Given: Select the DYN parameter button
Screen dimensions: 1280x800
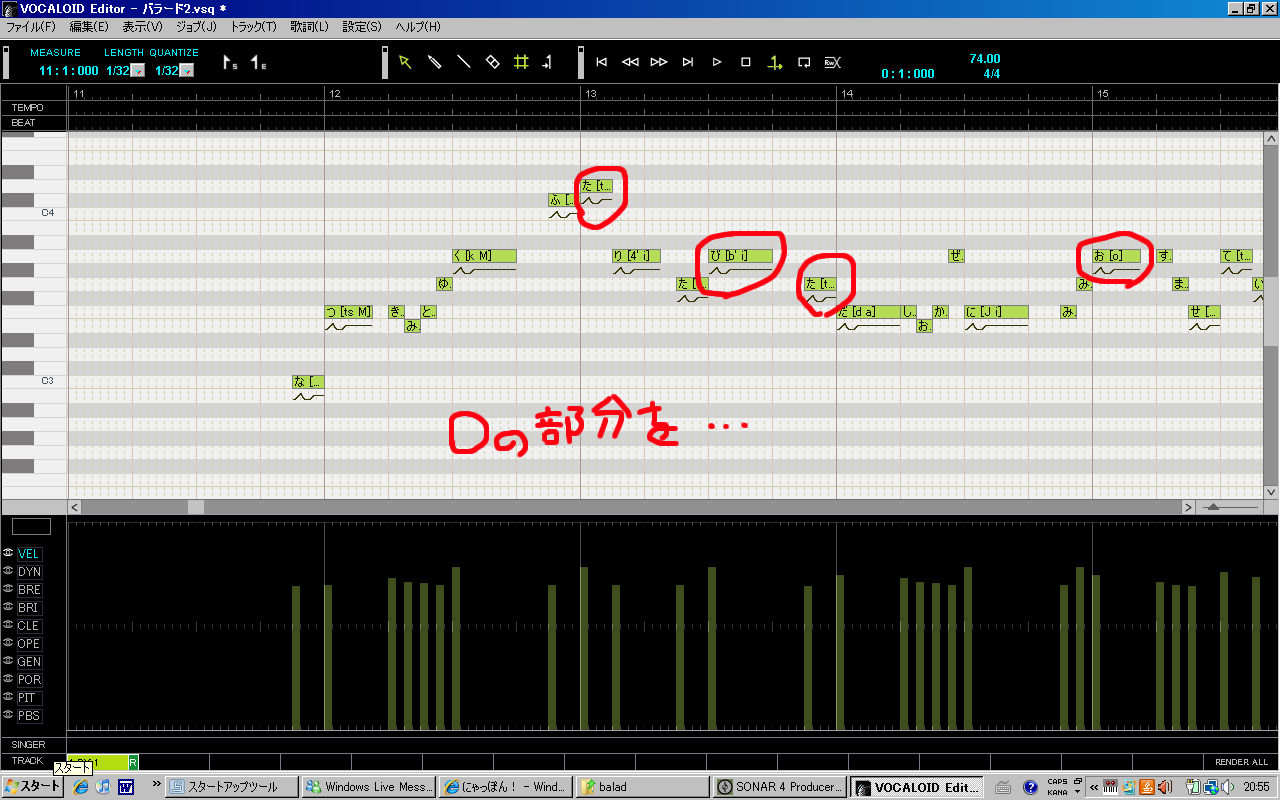Looking at the screenshot, I should pyautogui.click(x=29, y=572).
